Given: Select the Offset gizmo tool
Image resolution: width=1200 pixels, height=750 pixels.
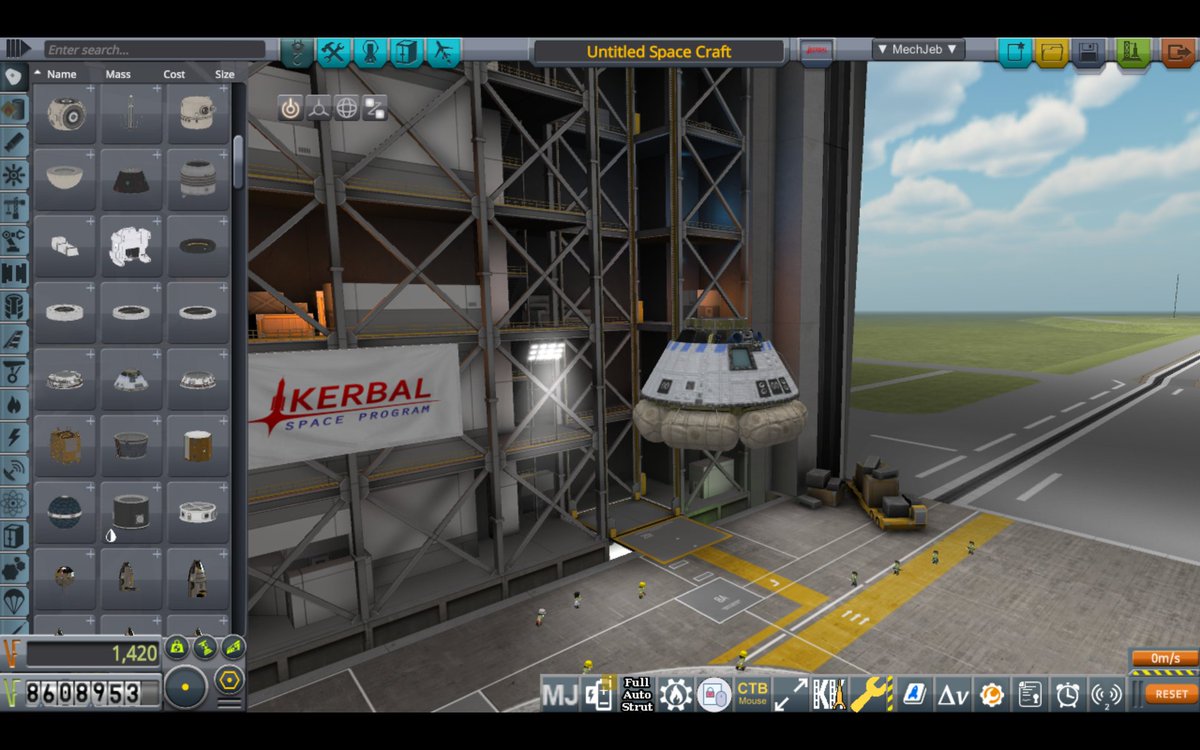Looking at the screenshot, I should 319,109.
